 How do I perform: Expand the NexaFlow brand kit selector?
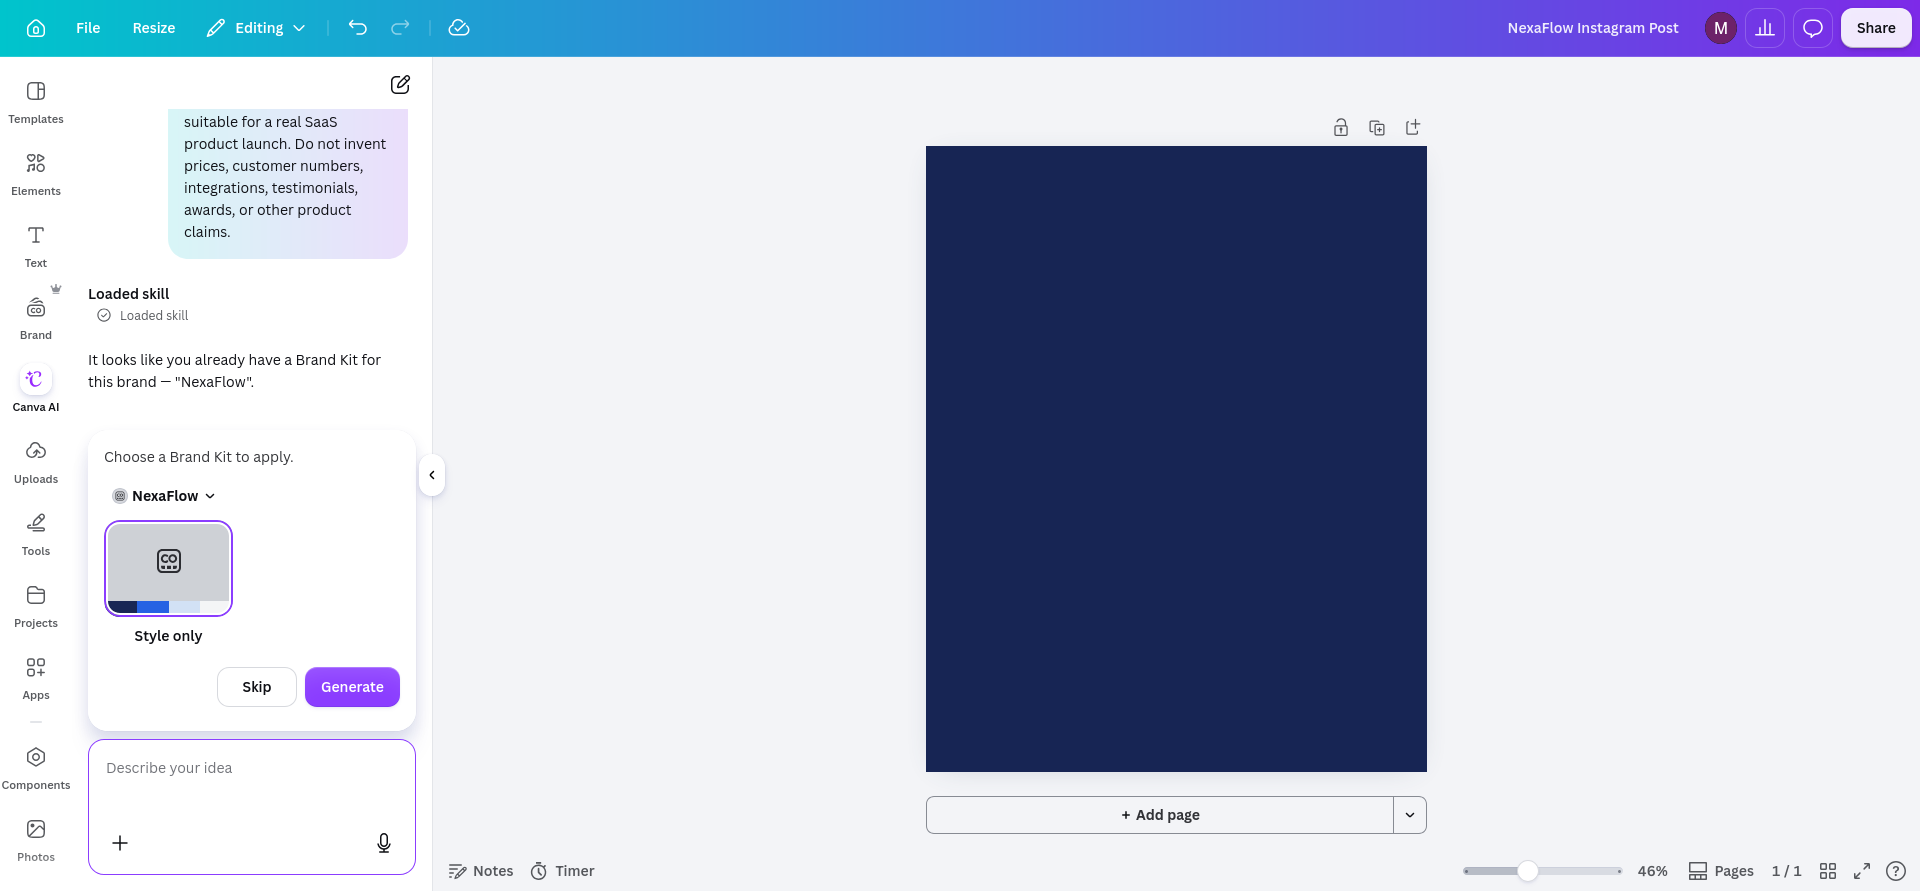(164, 496)
